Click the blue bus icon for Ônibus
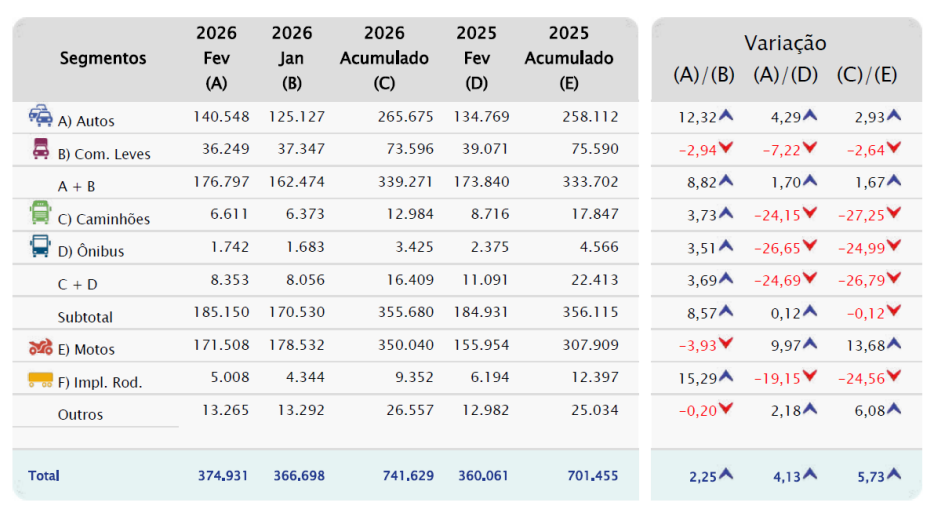This screenshot has height=511, width=932. click(41, 247)
